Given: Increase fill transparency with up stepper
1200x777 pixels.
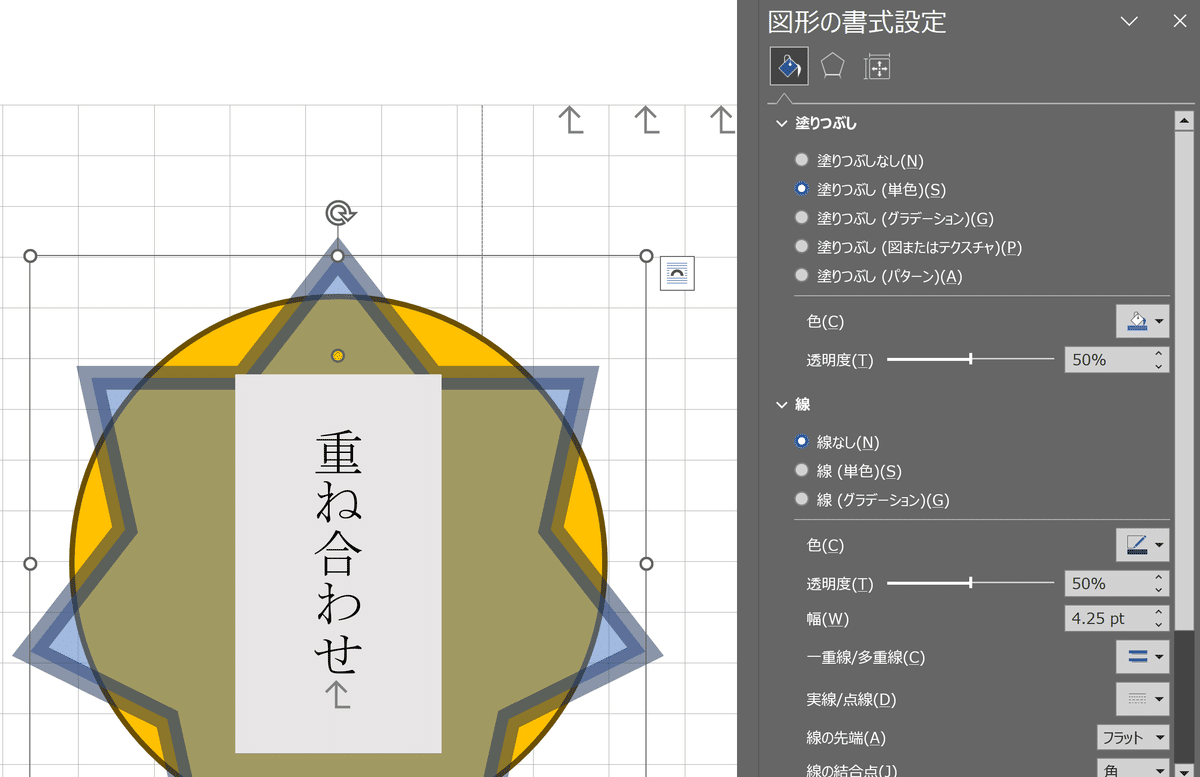Looking at the screenshot, I should click(x=1159, y=354).
